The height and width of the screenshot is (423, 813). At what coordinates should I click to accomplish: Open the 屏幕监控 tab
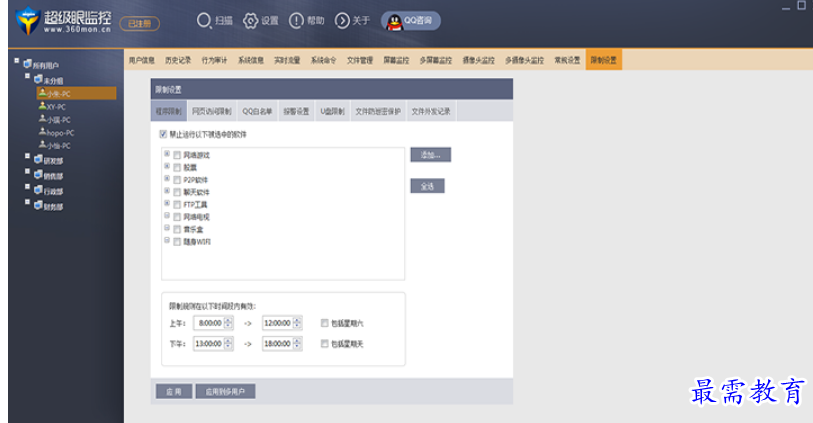pos(396,61)
